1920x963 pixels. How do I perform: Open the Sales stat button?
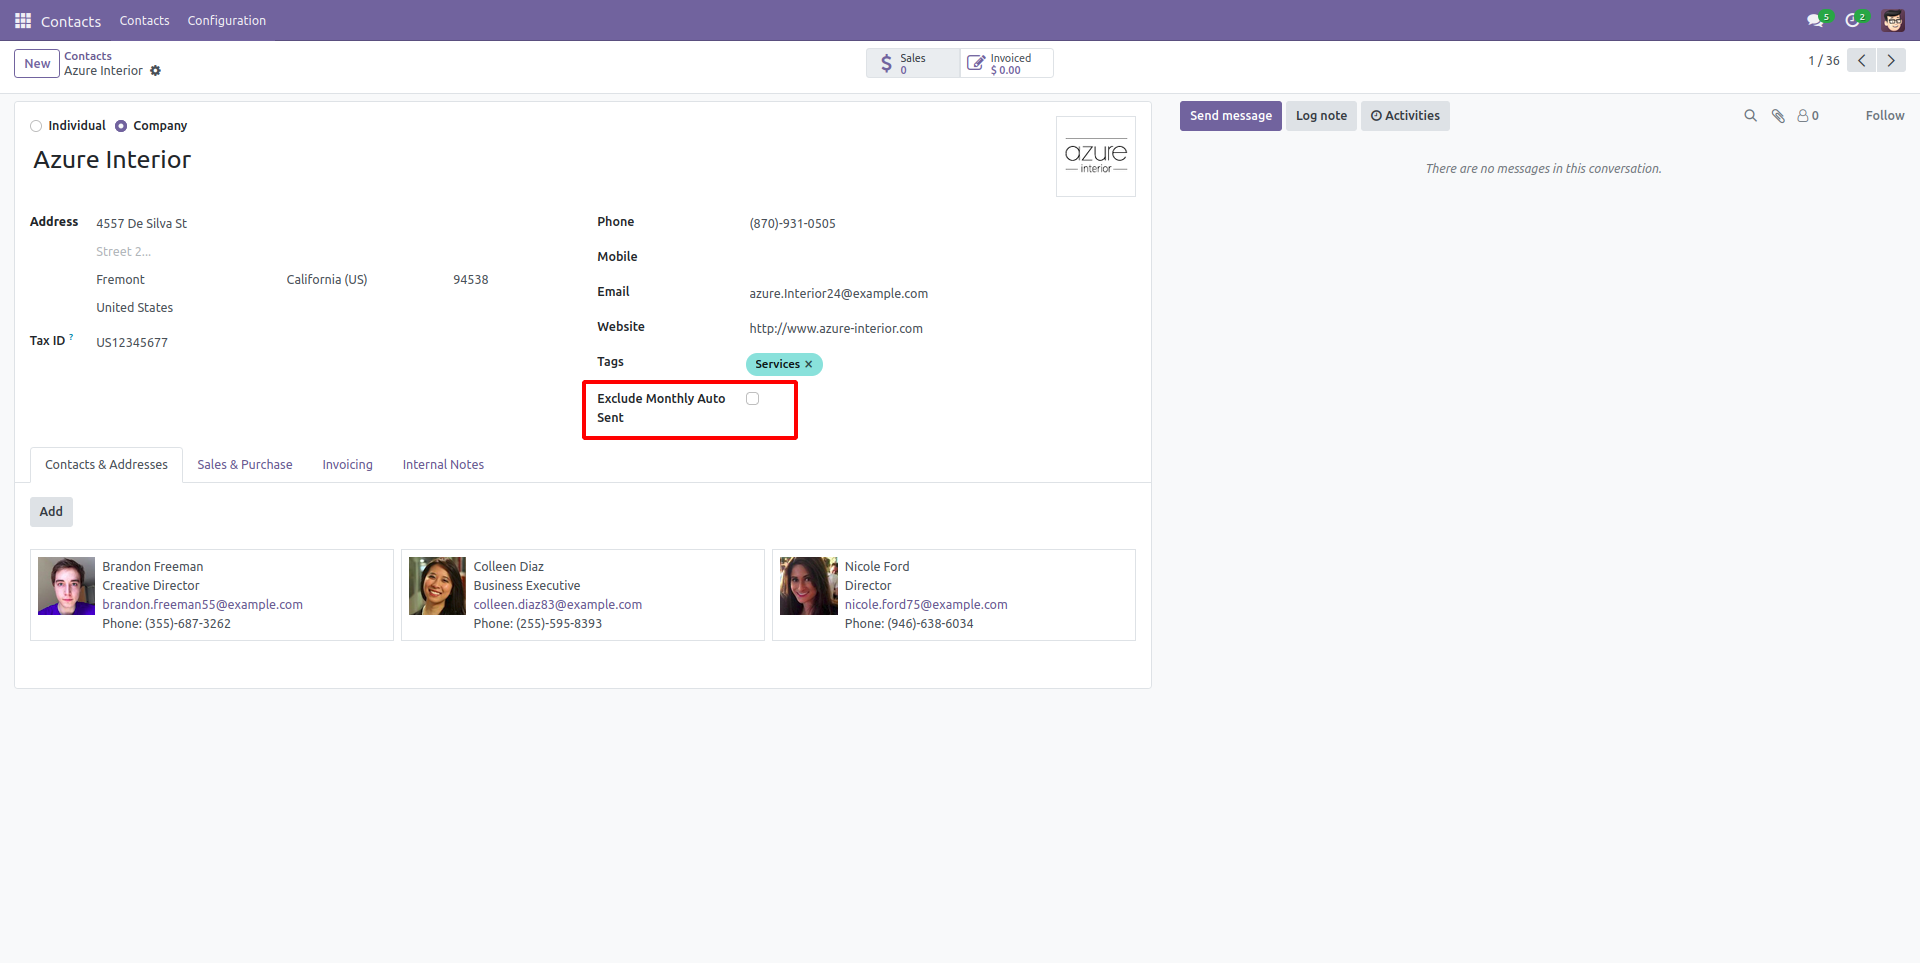tap(913, 64)
